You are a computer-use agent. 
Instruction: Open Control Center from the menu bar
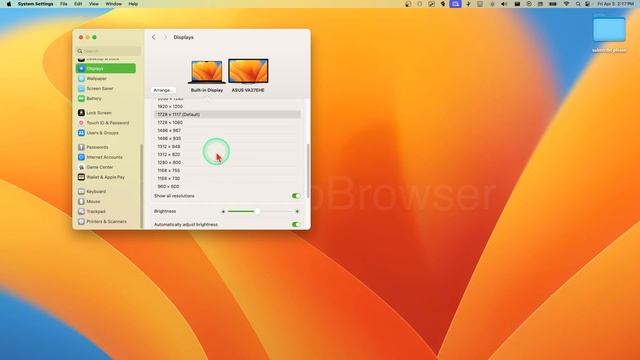tap(587, 4)
